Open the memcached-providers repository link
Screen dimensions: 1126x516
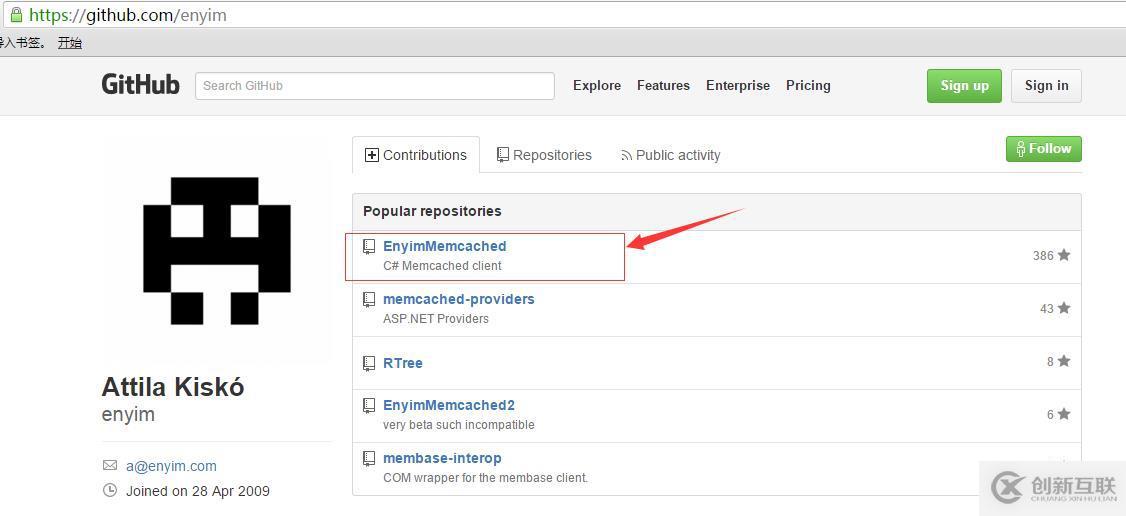459,299
